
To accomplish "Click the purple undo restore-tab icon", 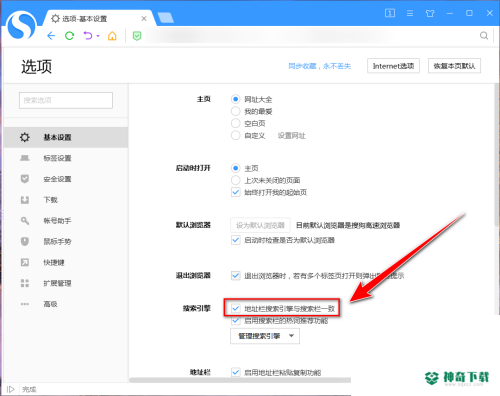I will tap(88, 36).
